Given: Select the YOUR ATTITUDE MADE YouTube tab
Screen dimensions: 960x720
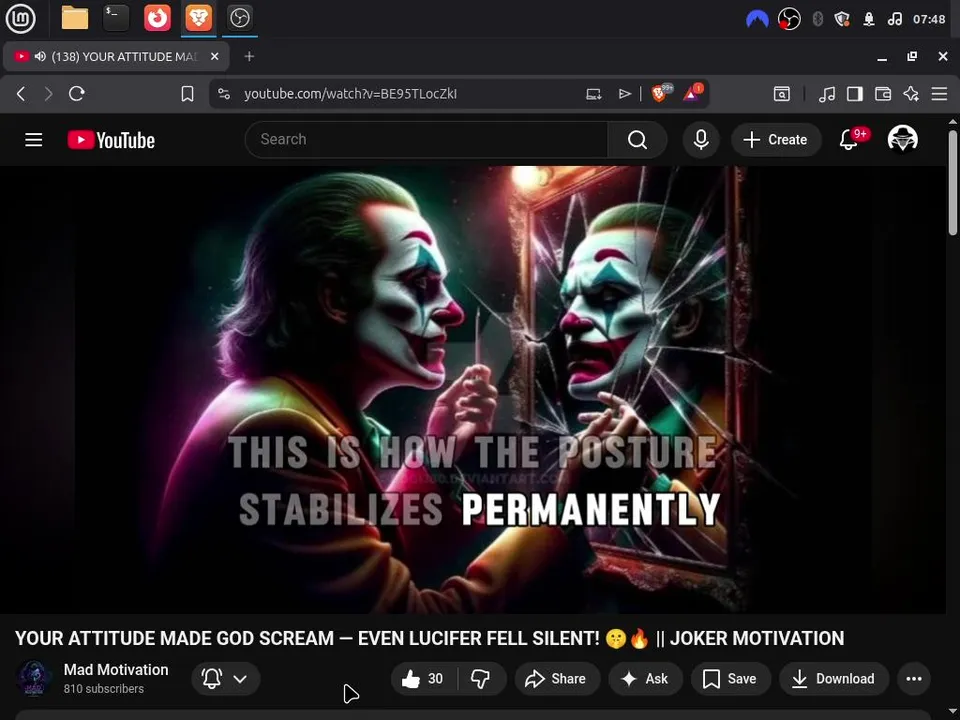Looking at the screenshot, I should click(116, 56).
